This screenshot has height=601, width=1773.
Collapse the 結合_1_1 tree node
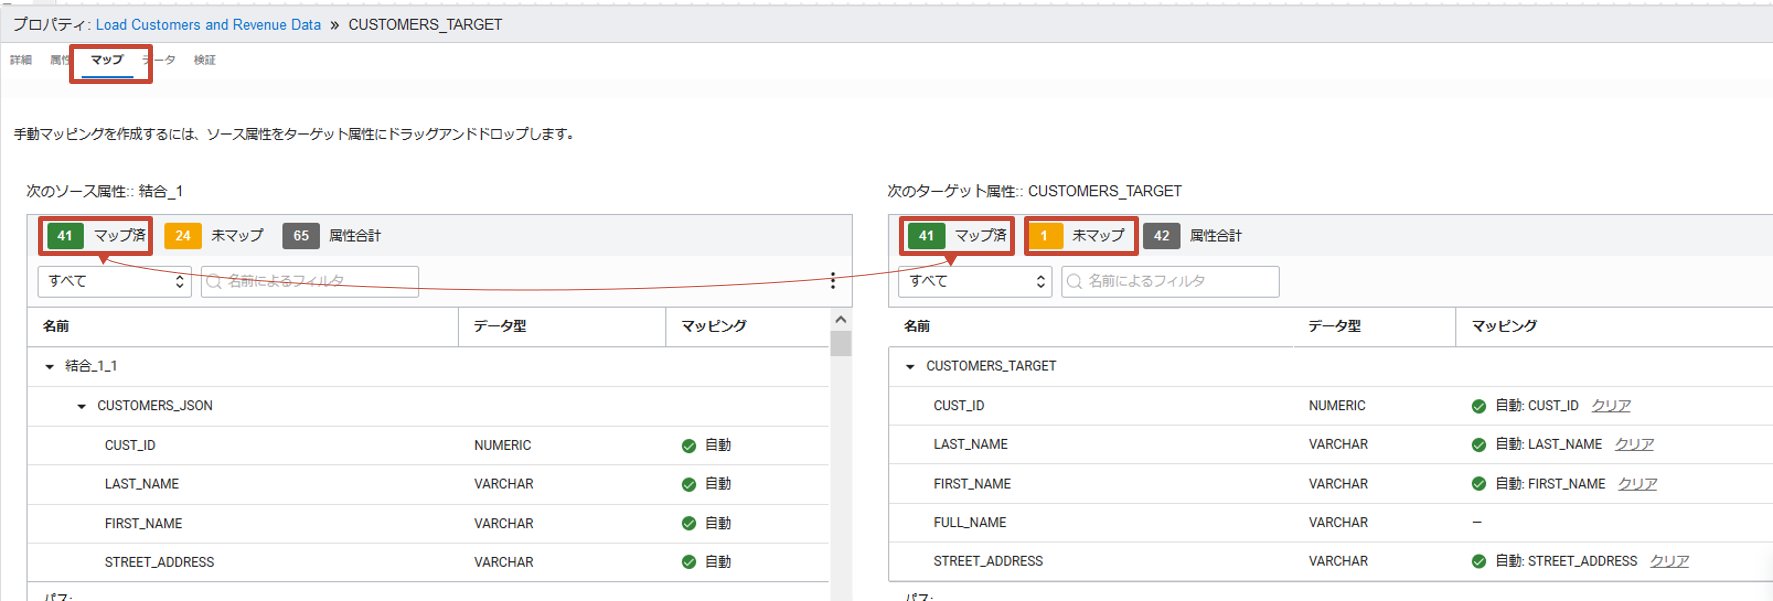point(50,367)
